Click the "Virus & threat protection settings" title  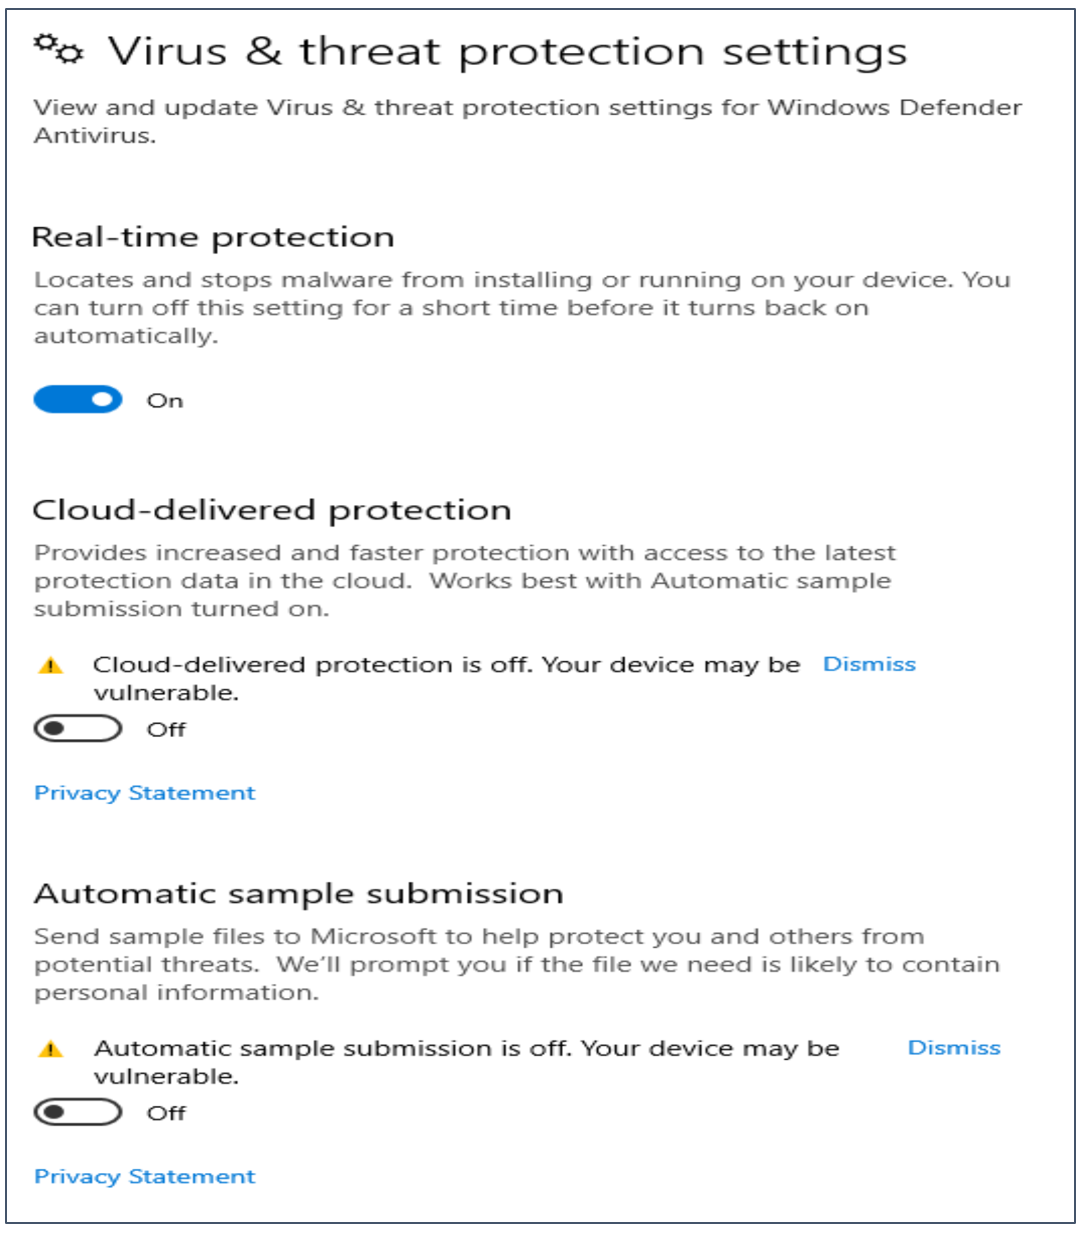pos(507,51)
